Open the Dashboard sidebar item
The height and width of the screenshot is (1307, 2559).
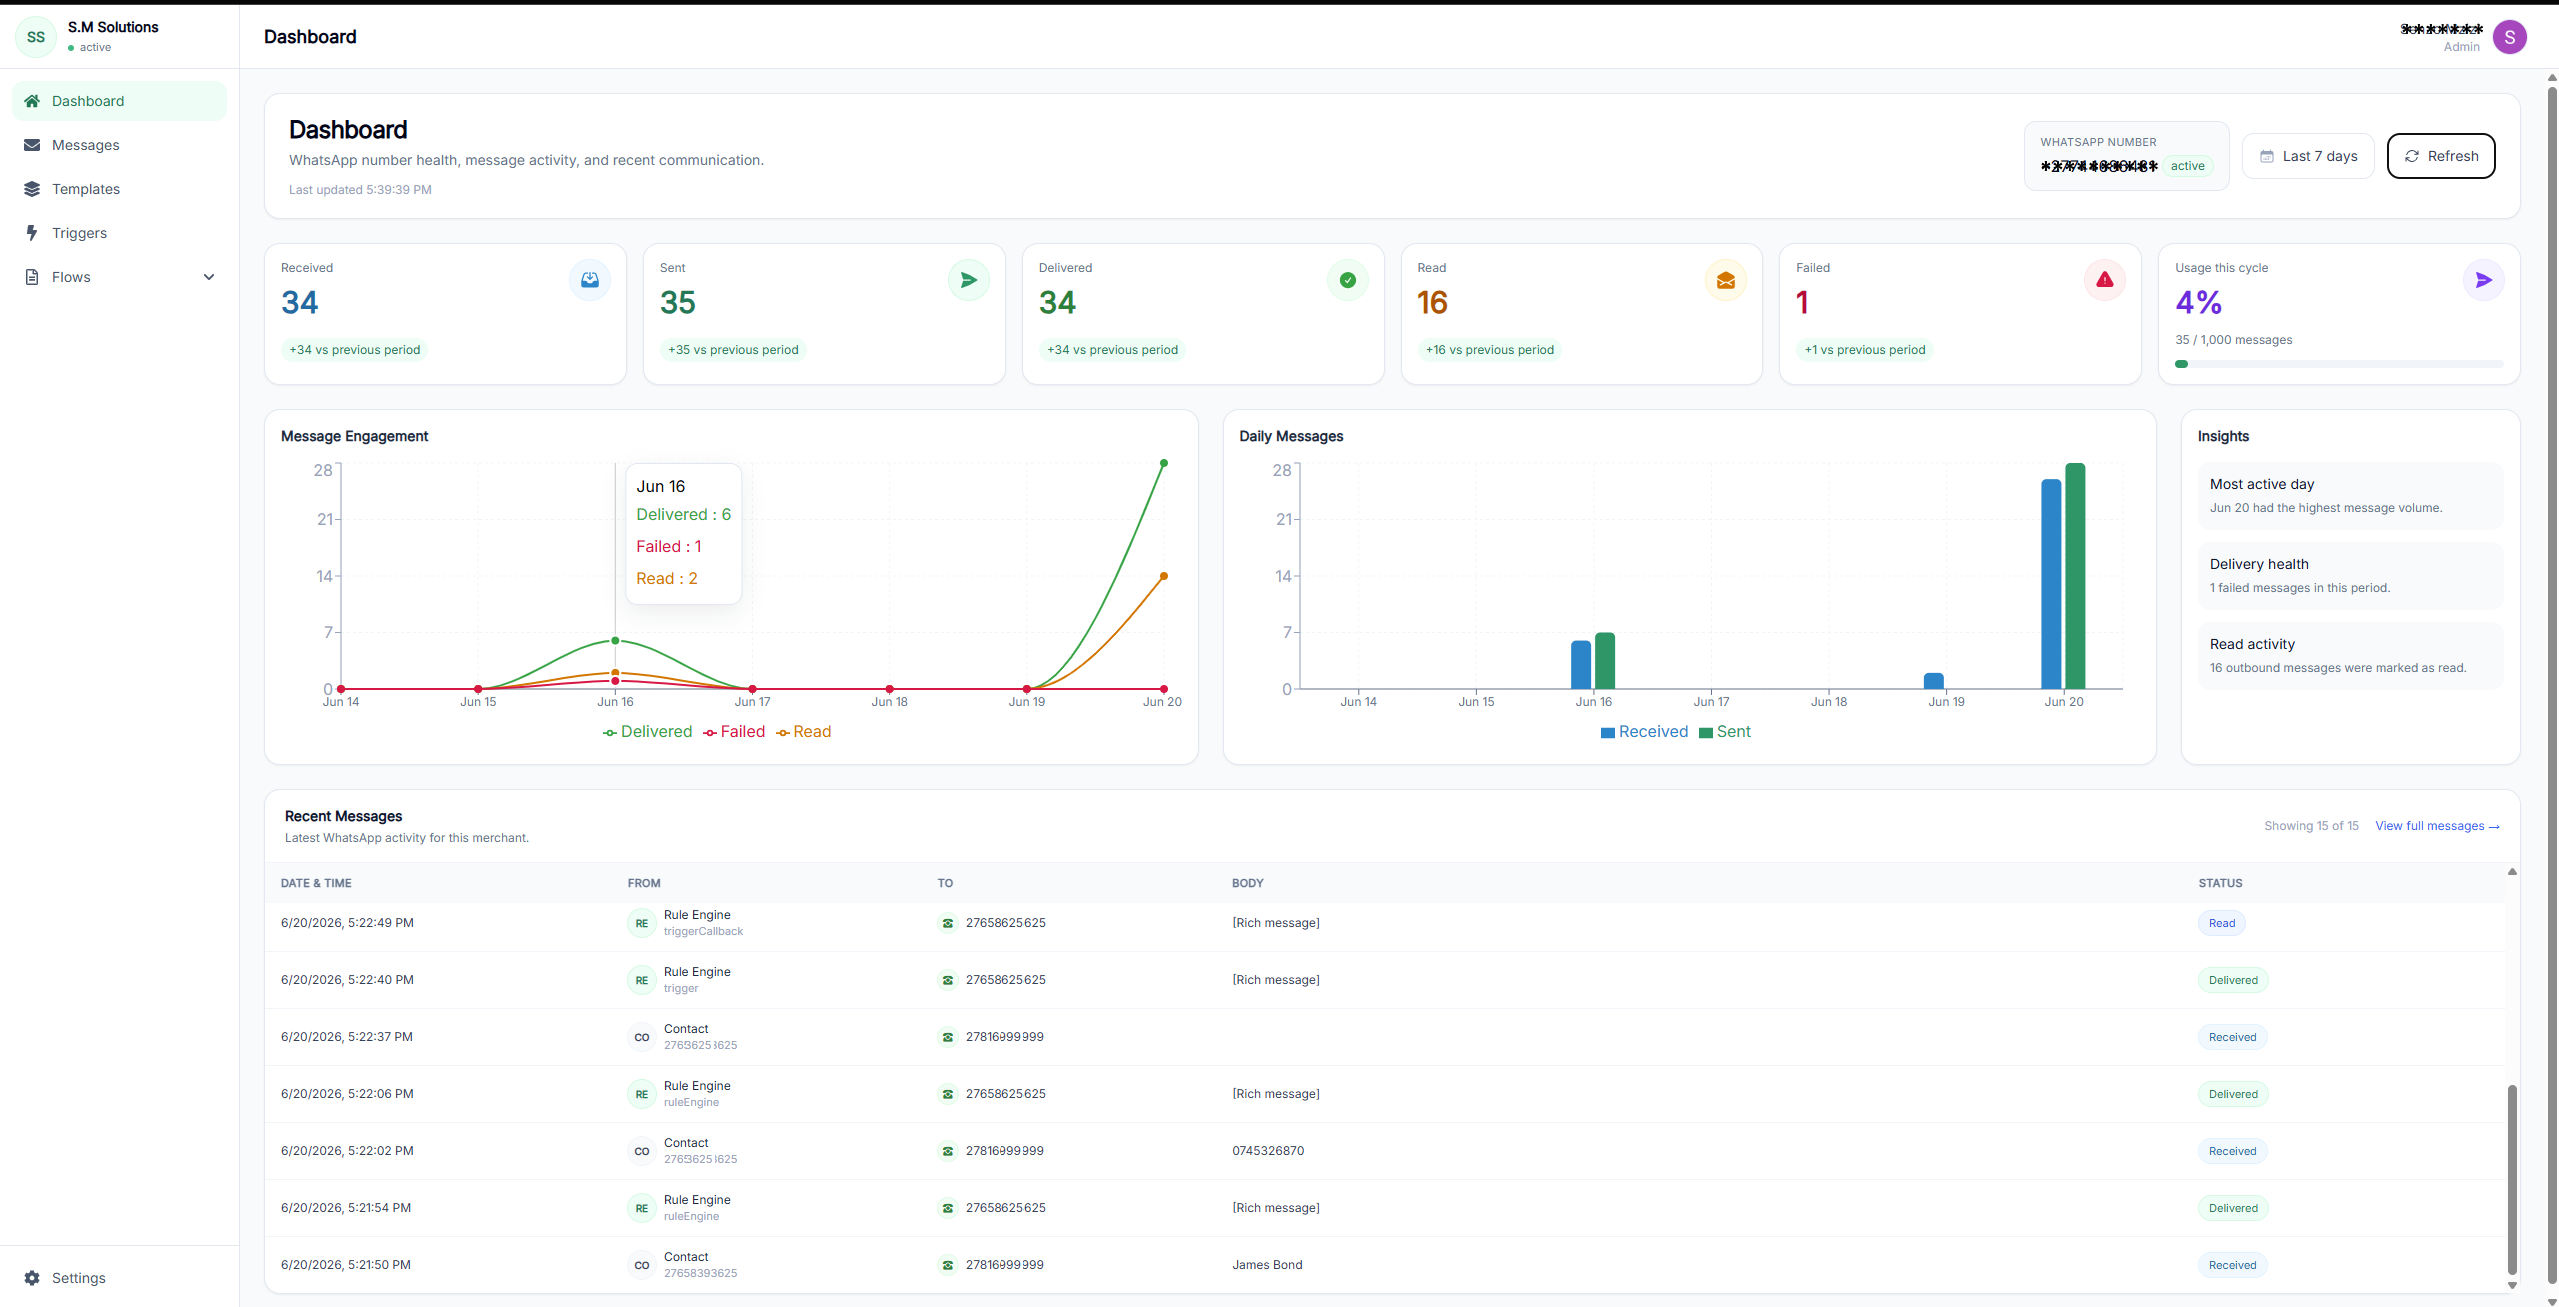119,101
